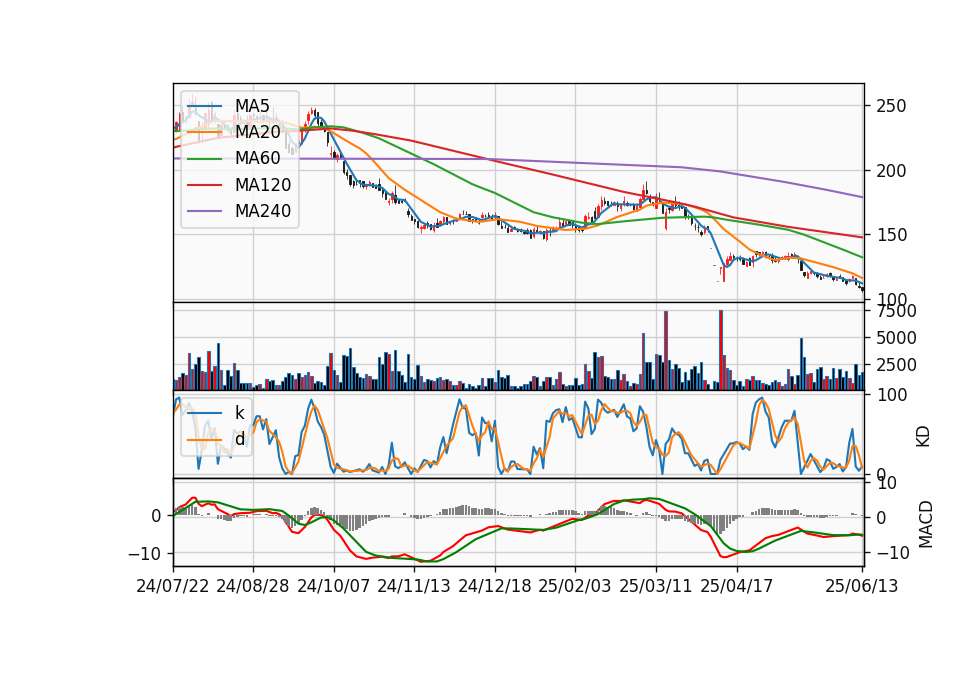Image resolution: width=960 pixels, height=690 pixels.
Task: Click the MA5 legend label
Action: [252, 106]
